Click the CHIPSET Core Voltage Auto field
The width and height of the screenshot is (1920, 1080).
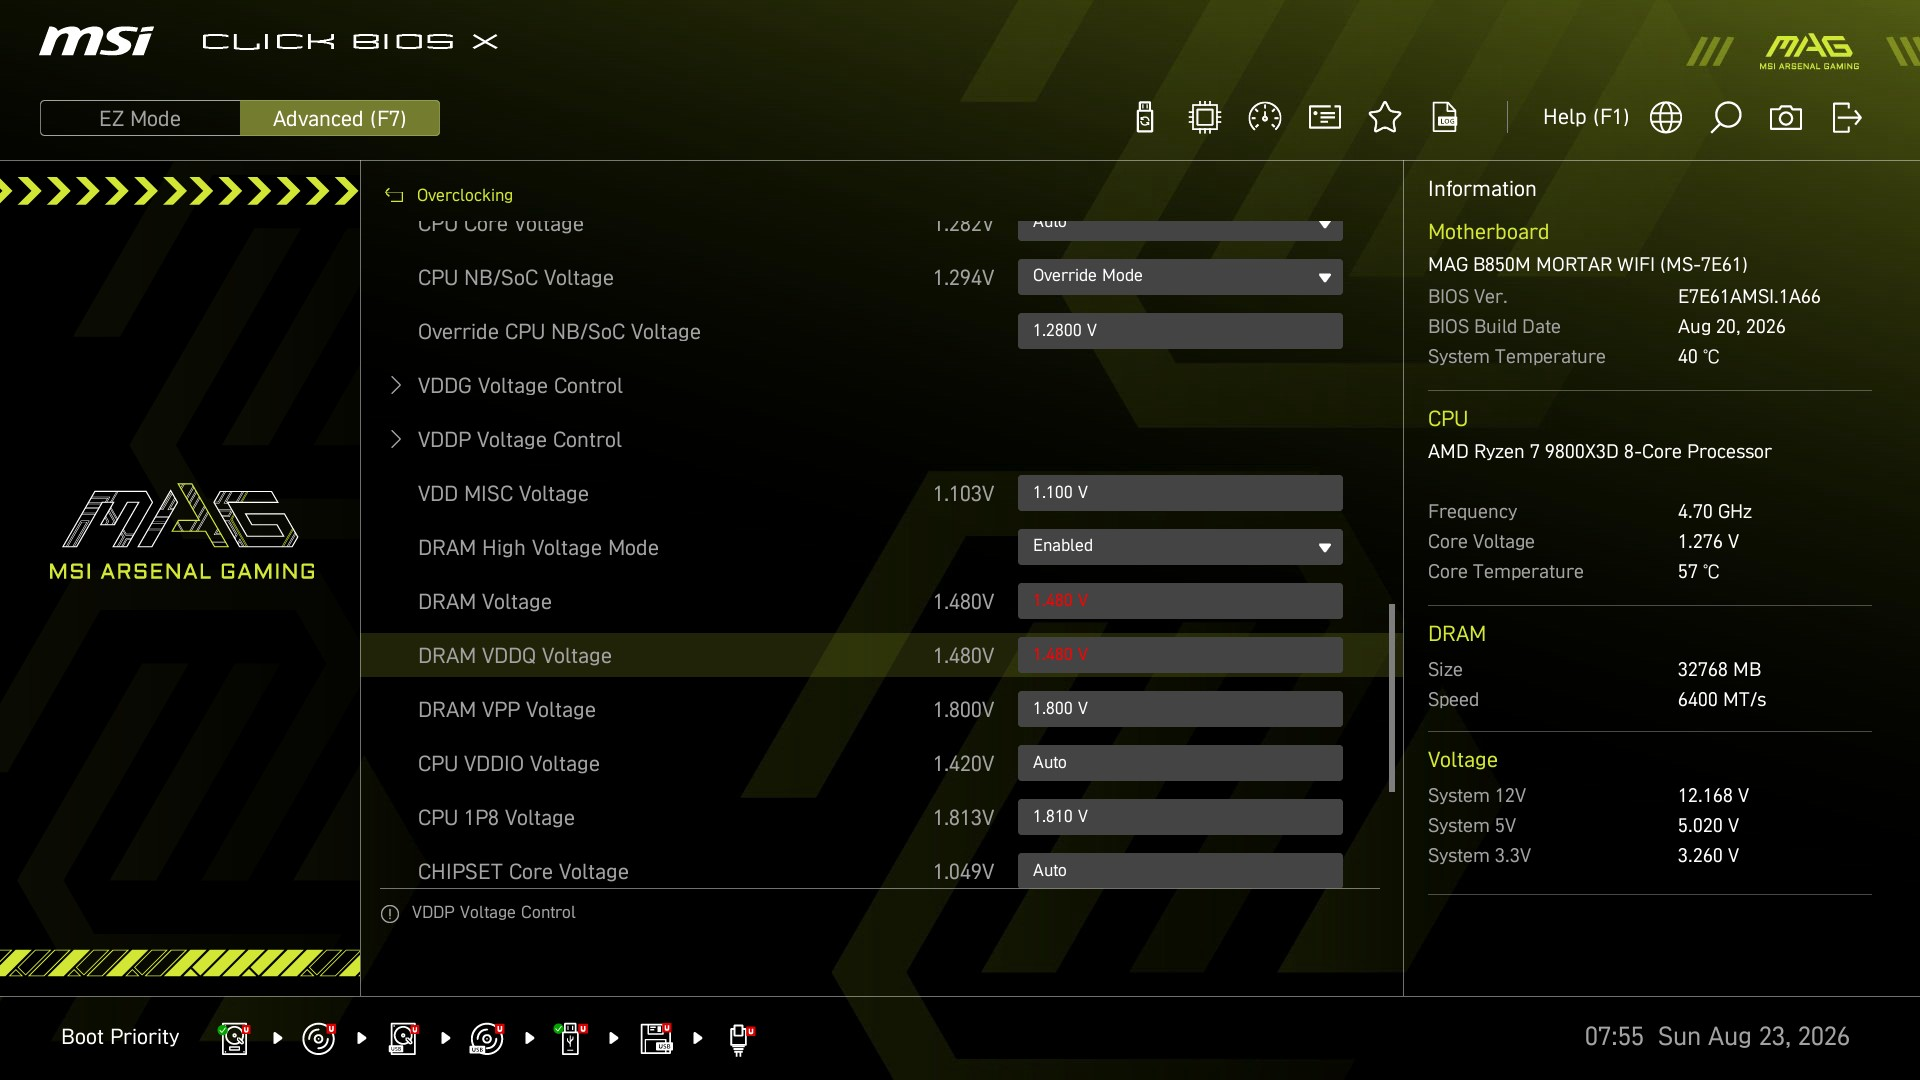[x=1180, y=870]
